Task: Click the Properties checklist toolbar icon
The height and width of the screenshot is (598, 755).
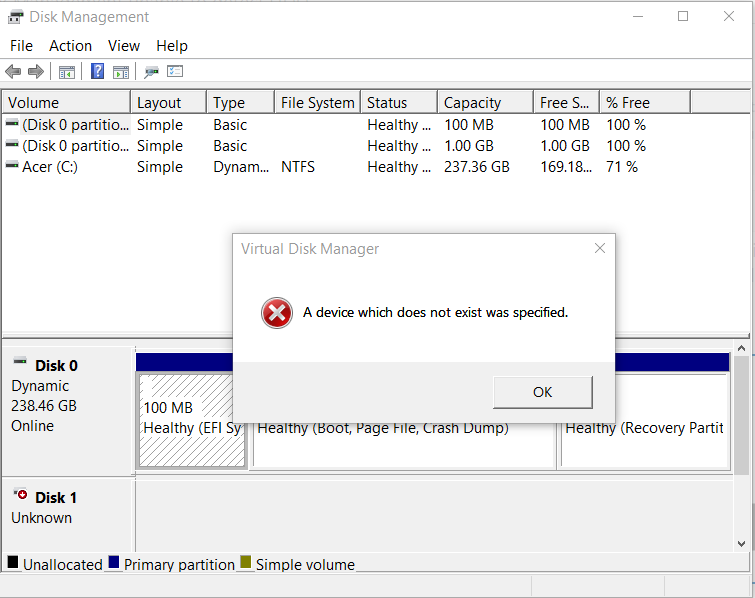Action: click(175, 71)
